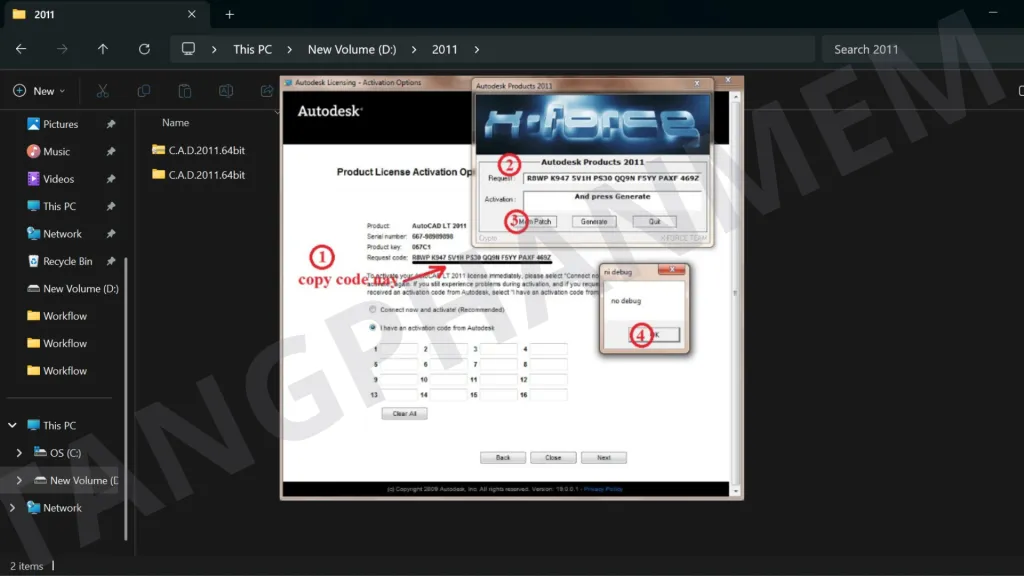Choose "I have an activation code" radio button
The height and width of the screenshot is (576, 1024).
[x=374, y=327]
